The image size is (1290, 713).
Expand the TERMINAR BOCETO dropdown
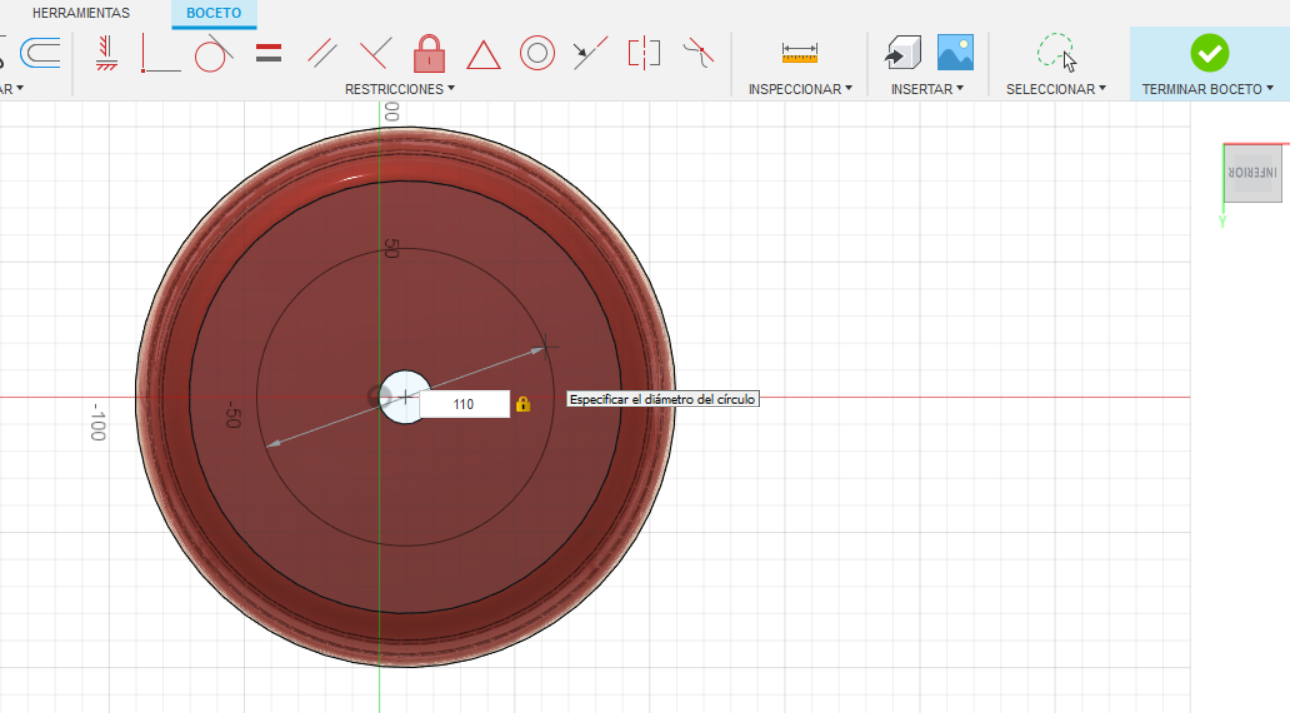pyautogui.click(x=1208, y=89)
